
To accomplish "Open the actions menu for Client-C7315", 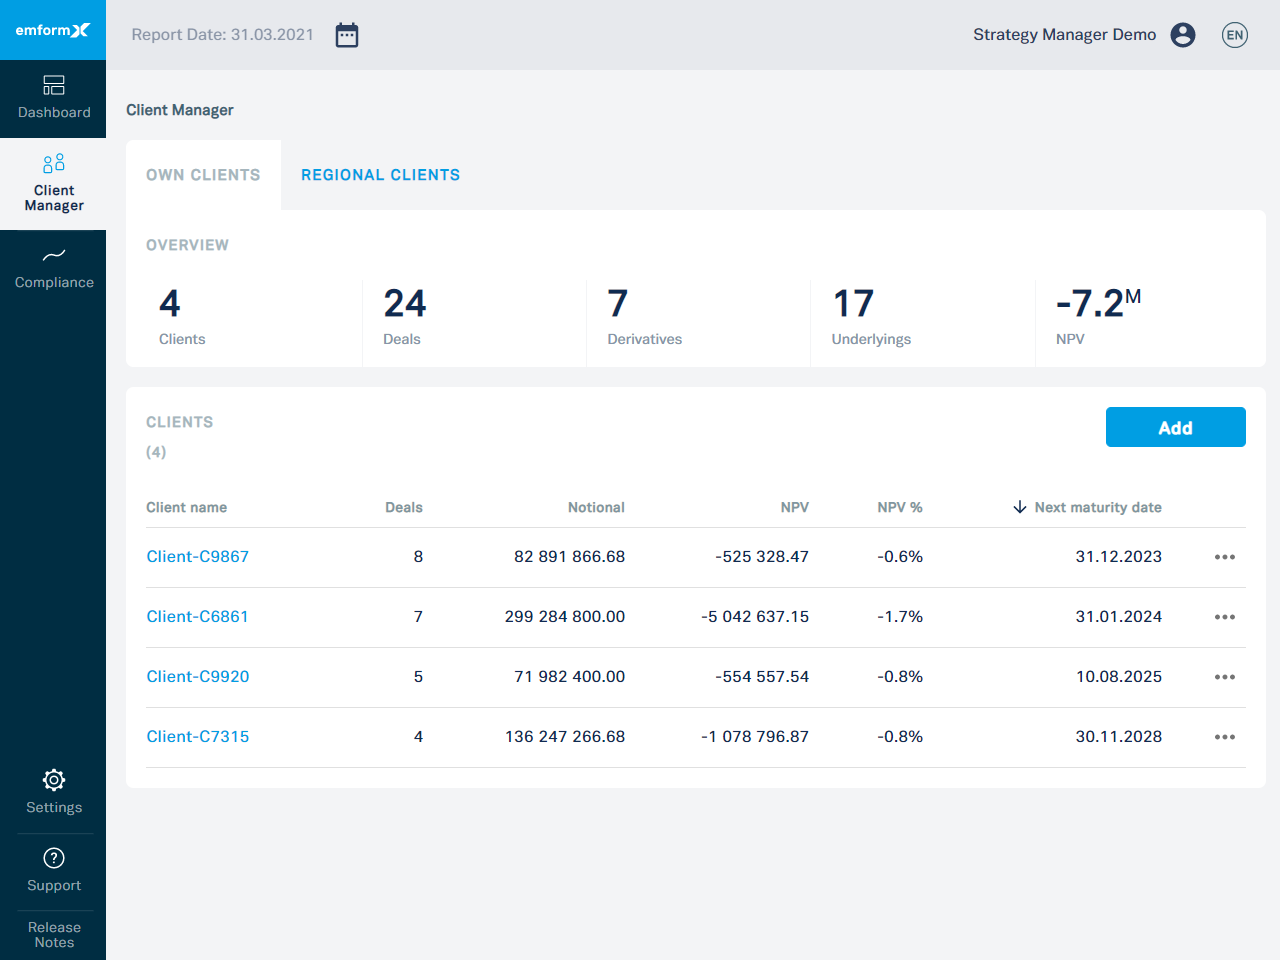I will [1224, 737].
